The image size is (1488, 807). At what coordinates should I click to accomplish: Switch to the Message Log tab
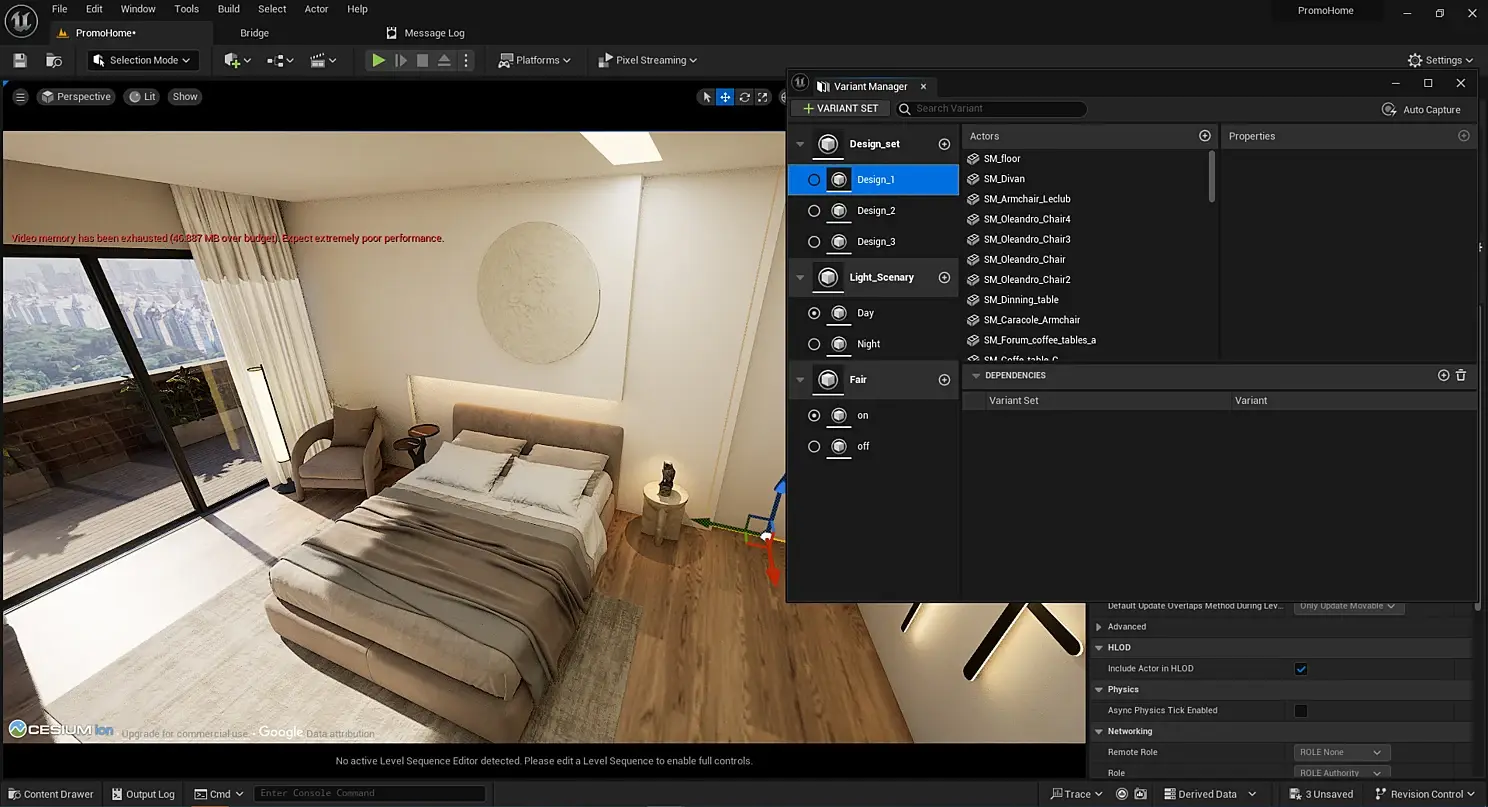tap(426, 33)
